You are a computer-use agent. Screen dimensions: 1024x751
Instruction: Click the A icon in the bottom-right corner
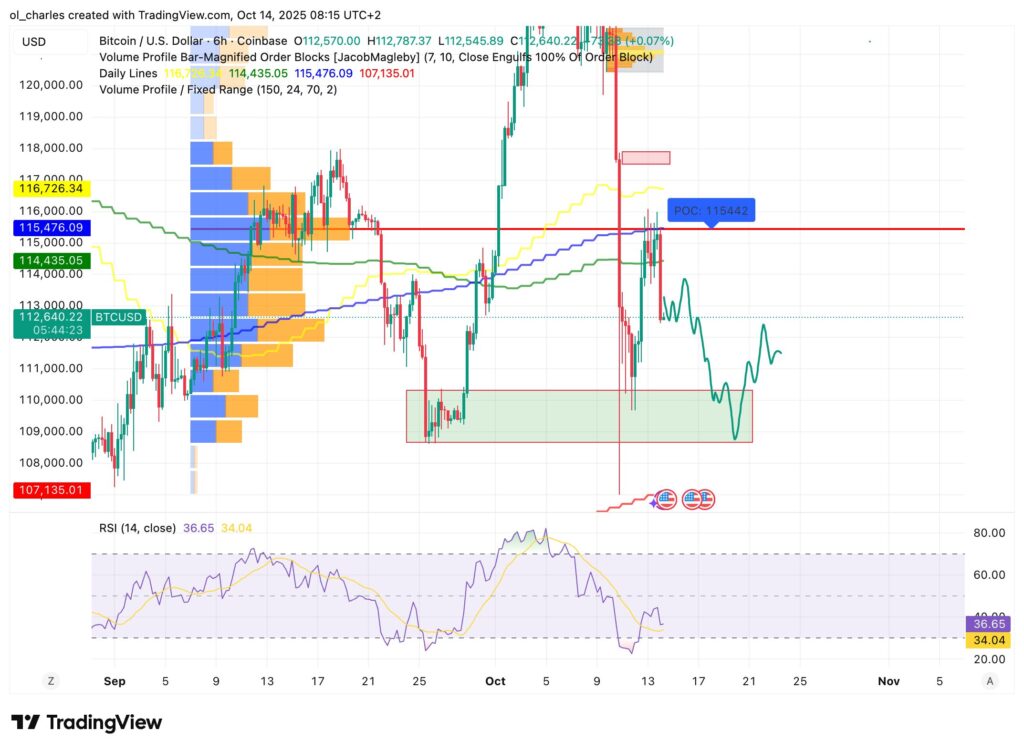point(990,680)
